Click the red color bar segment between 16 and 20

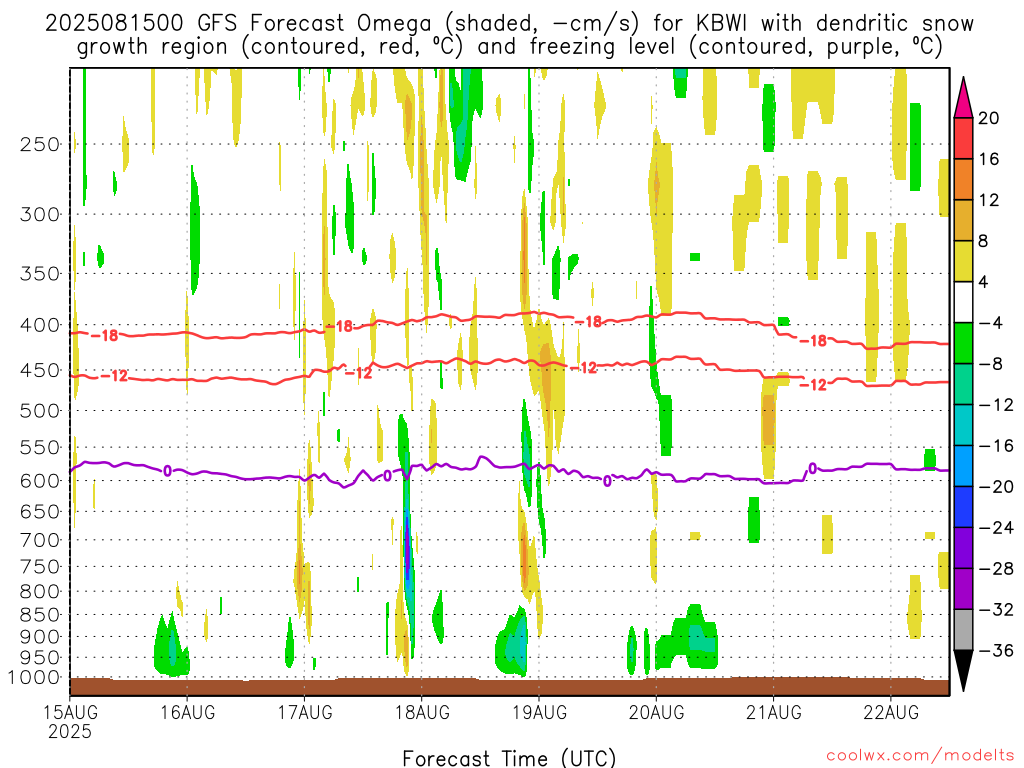pos(963,138)
